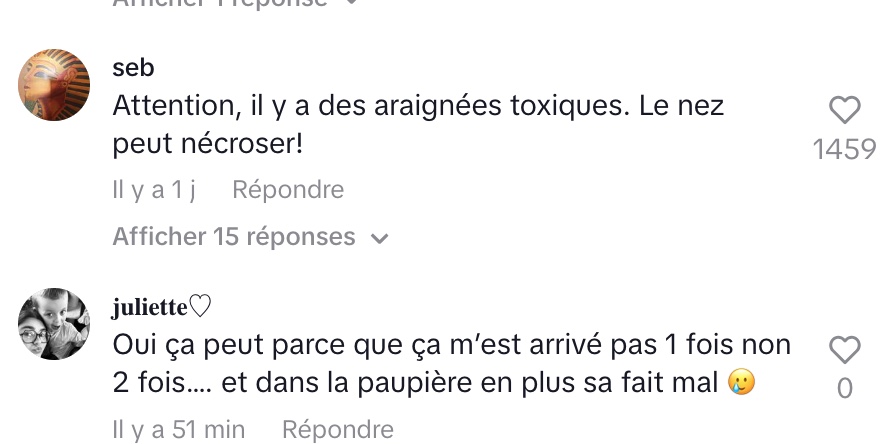Click the heart symbol after juliette's name
This screenshot has width=896, height=444.
point(200,306)
